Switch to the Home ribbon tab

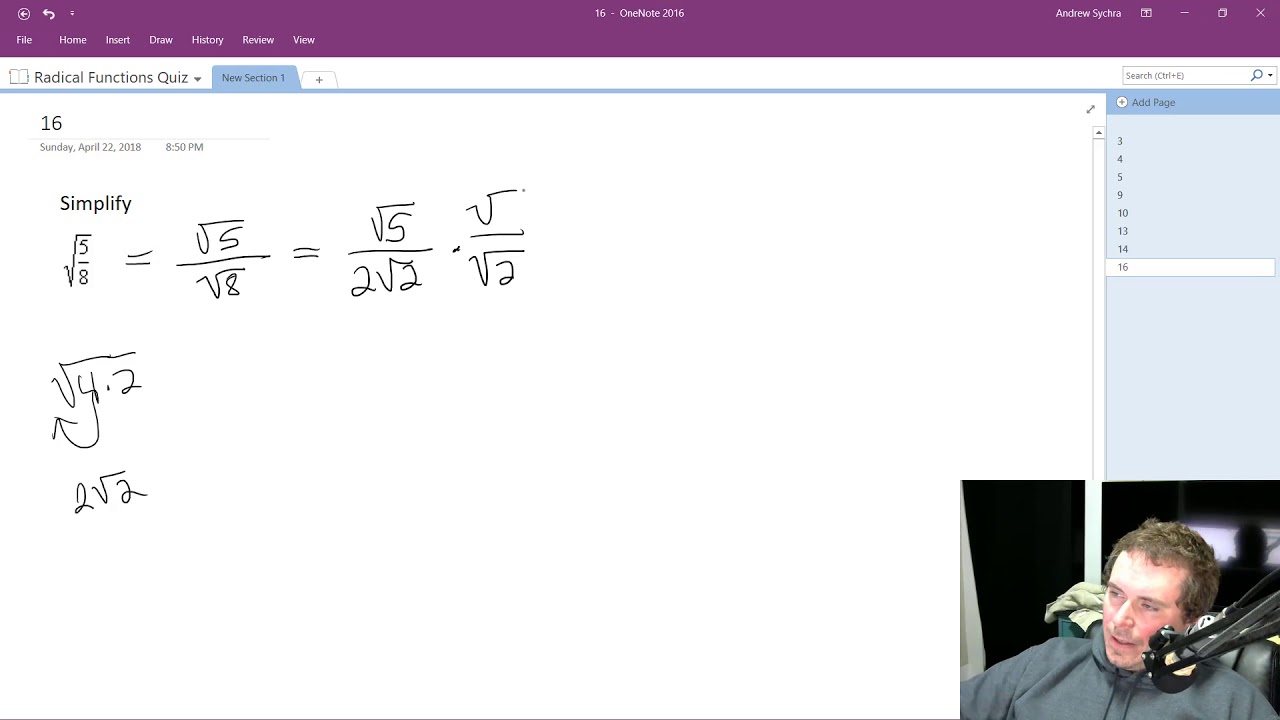click(73, 40)
